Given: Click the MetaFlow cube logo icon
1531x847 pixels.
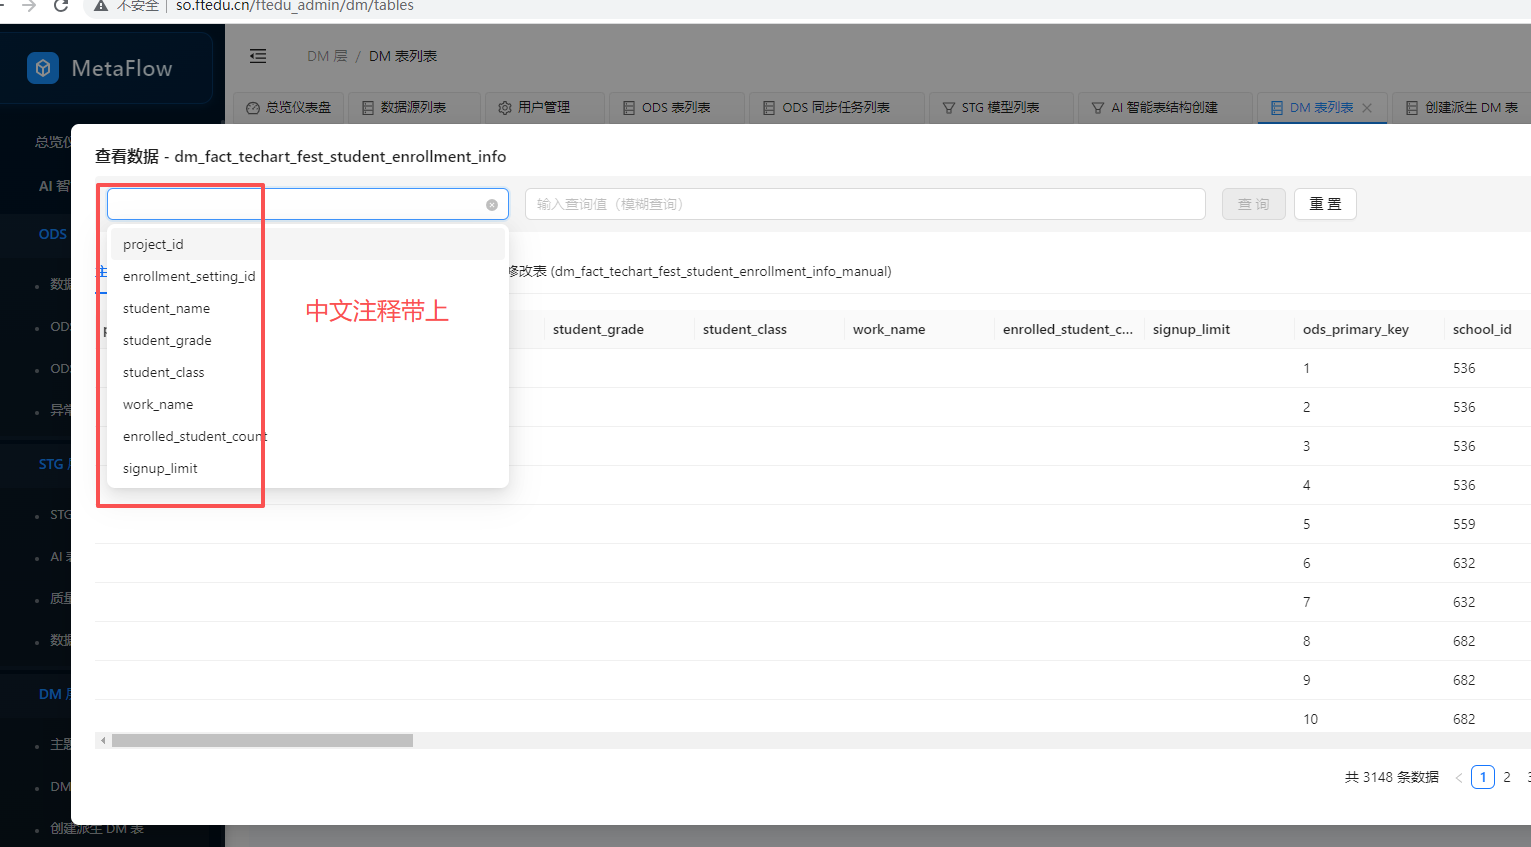Looking at the screenshot, I should click(x=43, y=68).
